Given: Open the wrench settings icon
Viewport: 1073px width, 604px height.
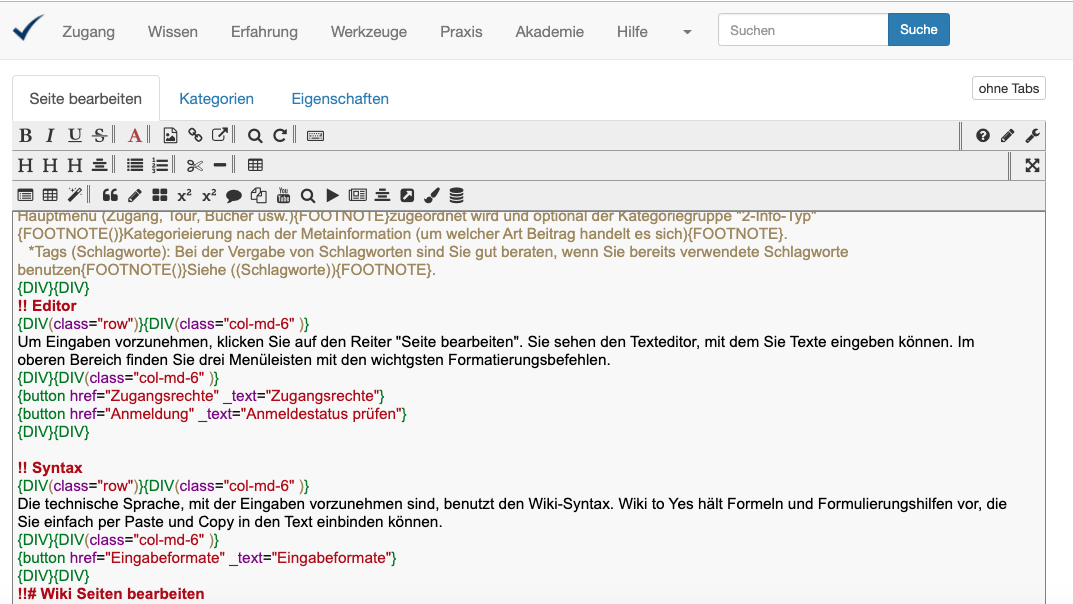Looking at the screenshot, I should (x=1033, y=136).
